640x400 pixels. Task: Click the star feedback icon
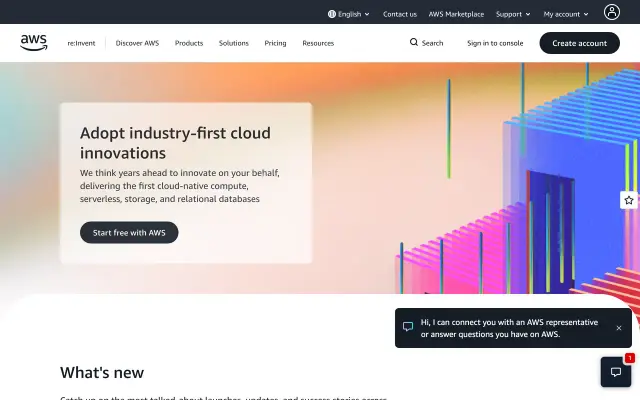629,200
